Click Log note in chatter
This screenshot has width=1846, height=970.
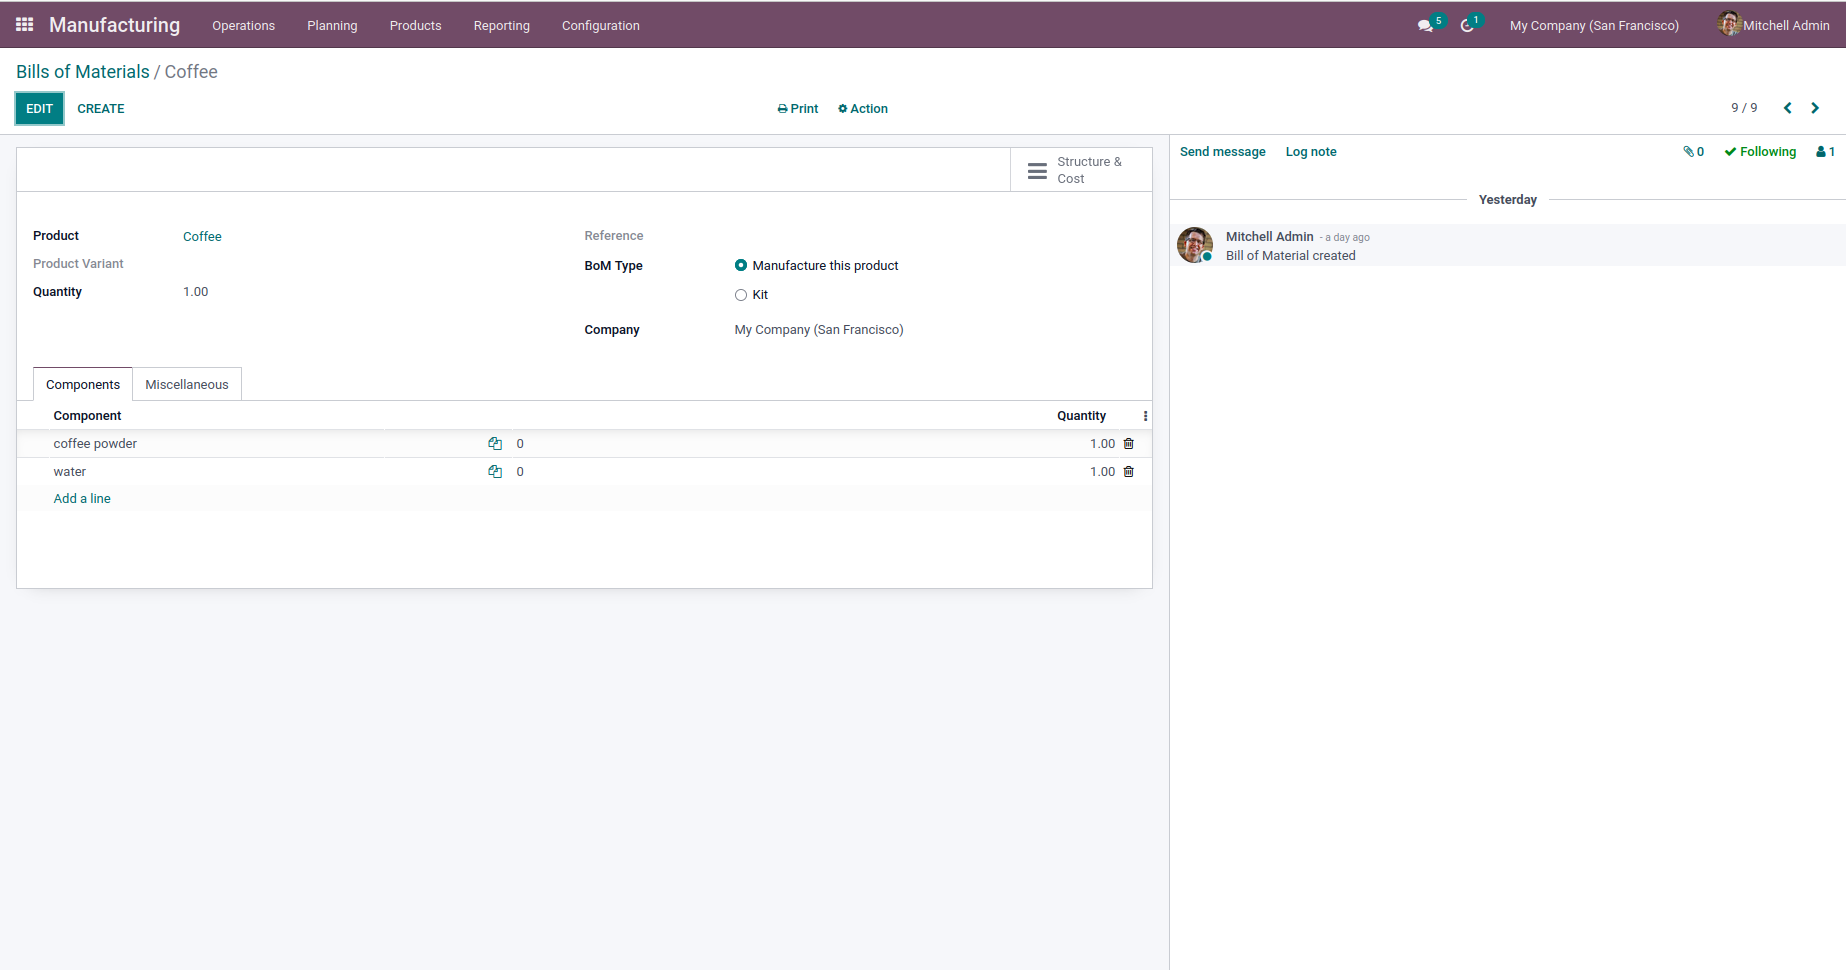click(1311, 152)
